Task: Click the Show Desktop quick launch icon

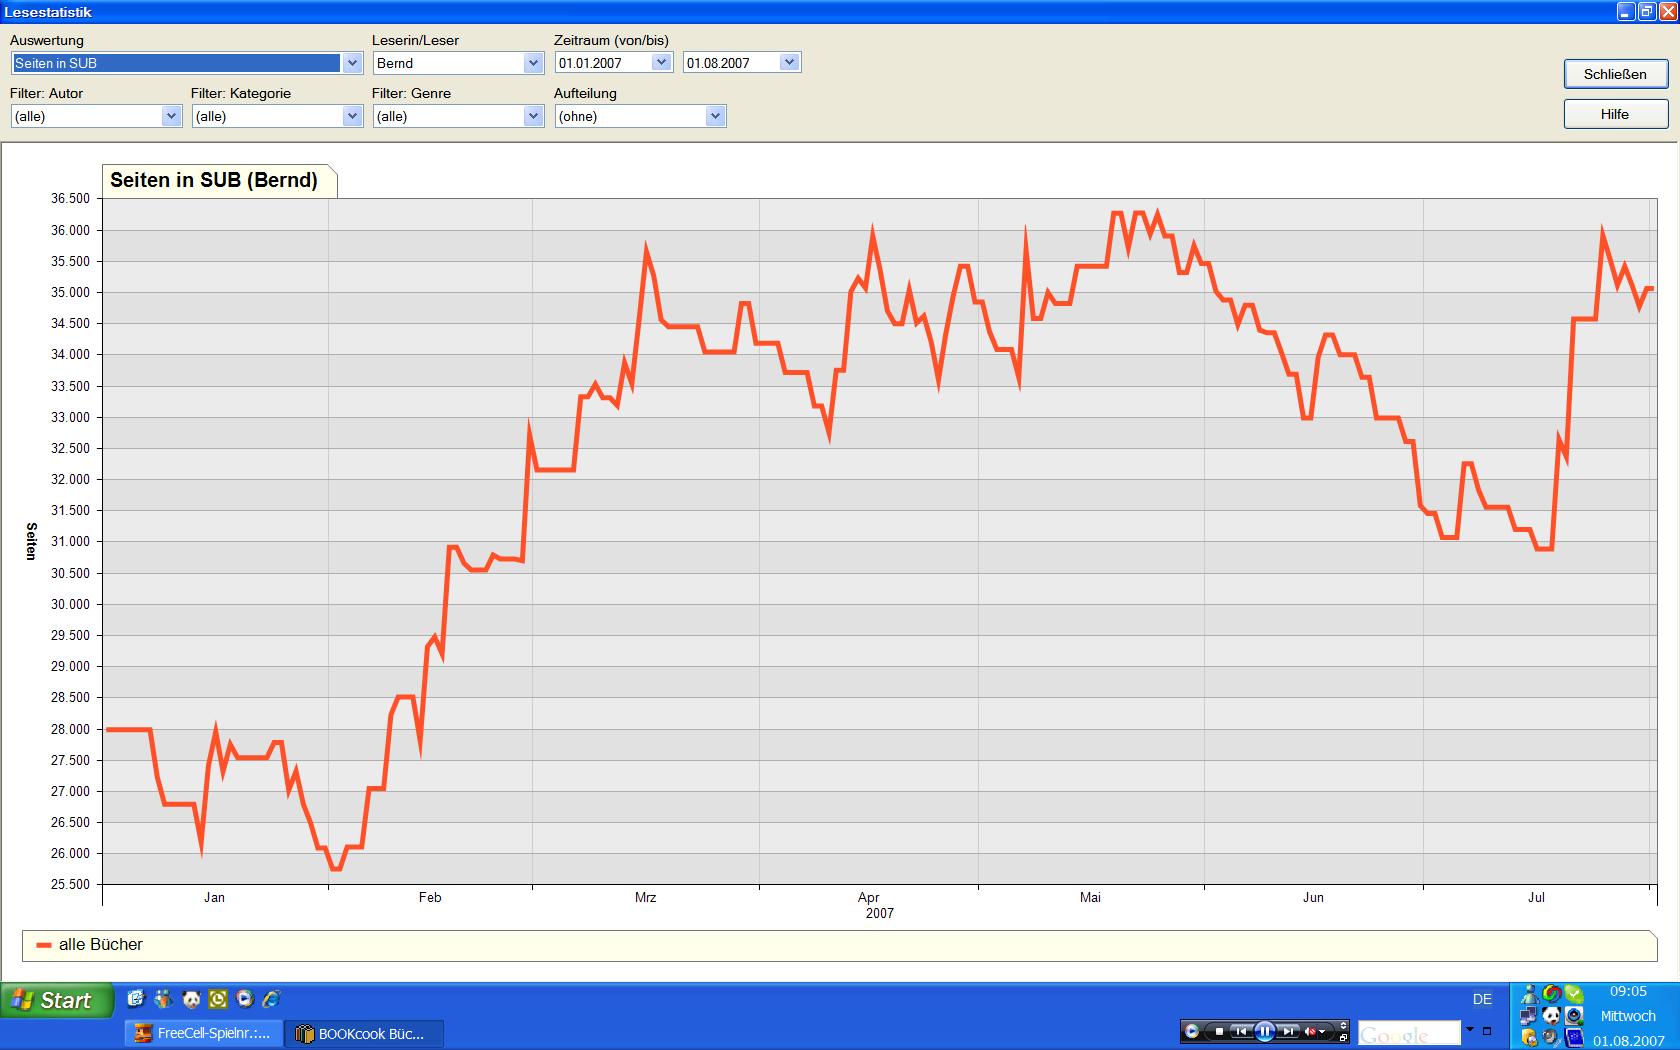Action: [x=136, y=998]
